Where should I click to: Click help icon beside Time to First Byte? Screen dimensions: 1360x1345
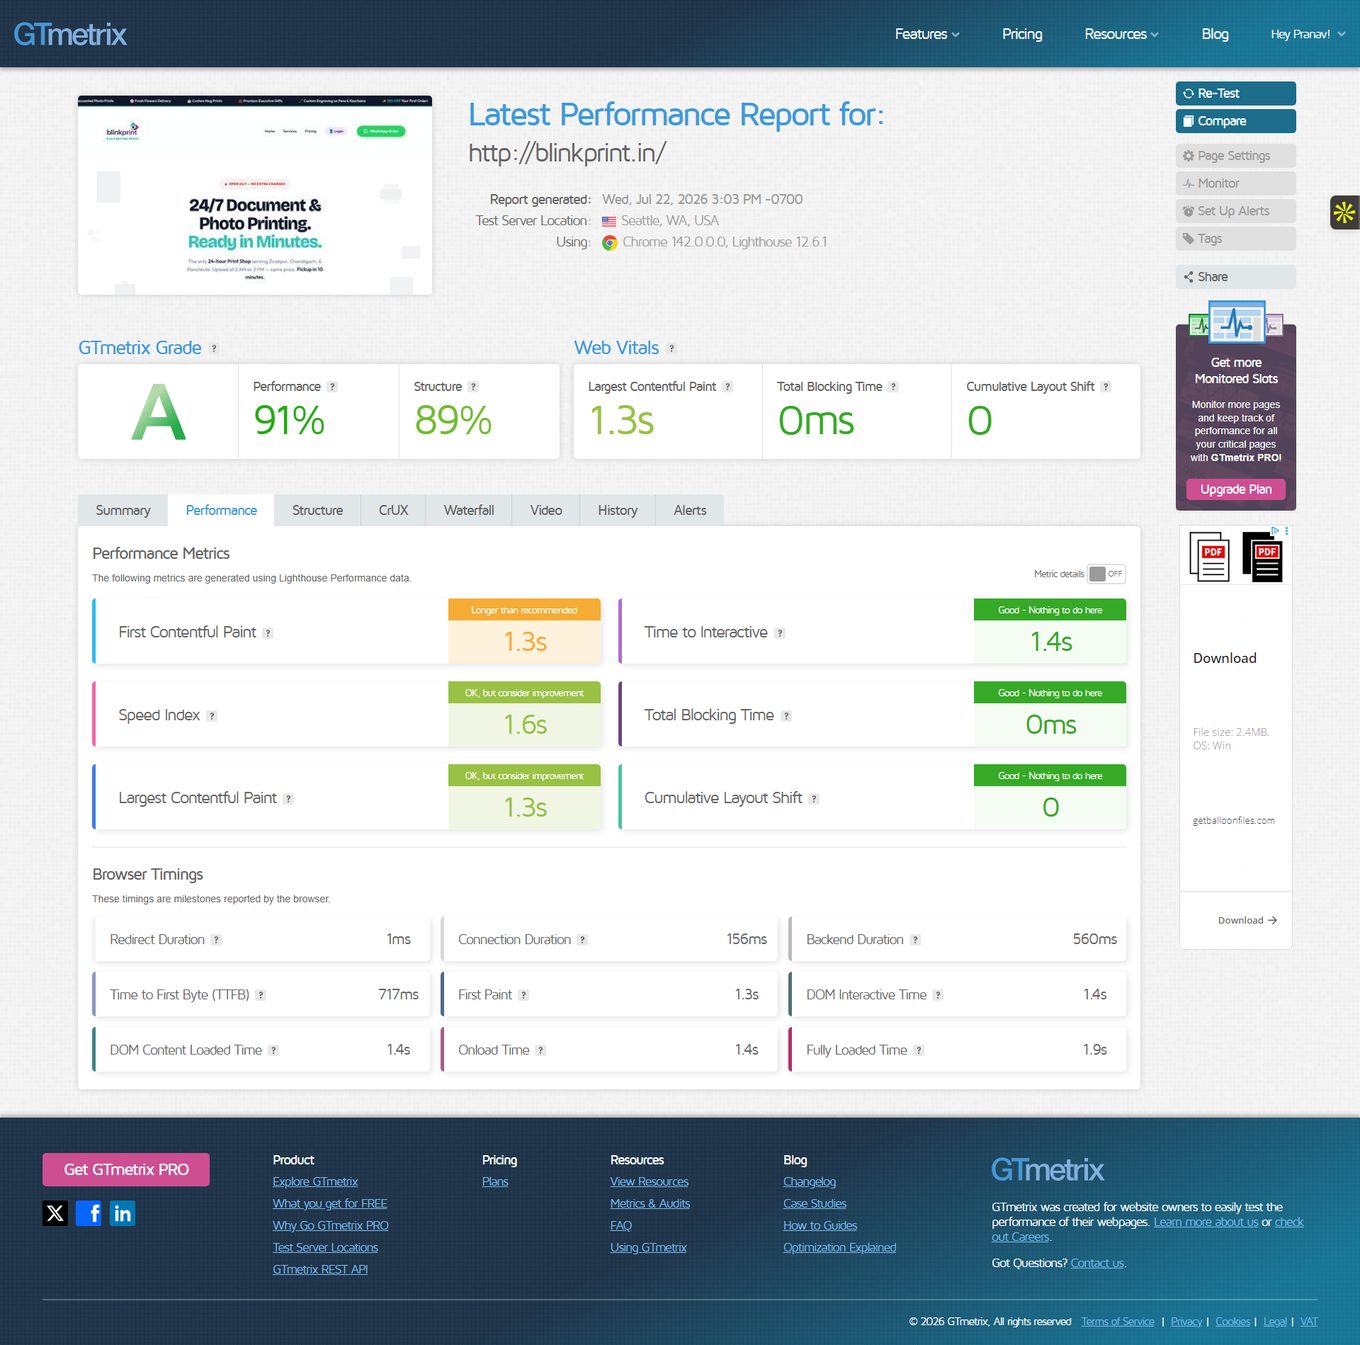click(261, 995)
